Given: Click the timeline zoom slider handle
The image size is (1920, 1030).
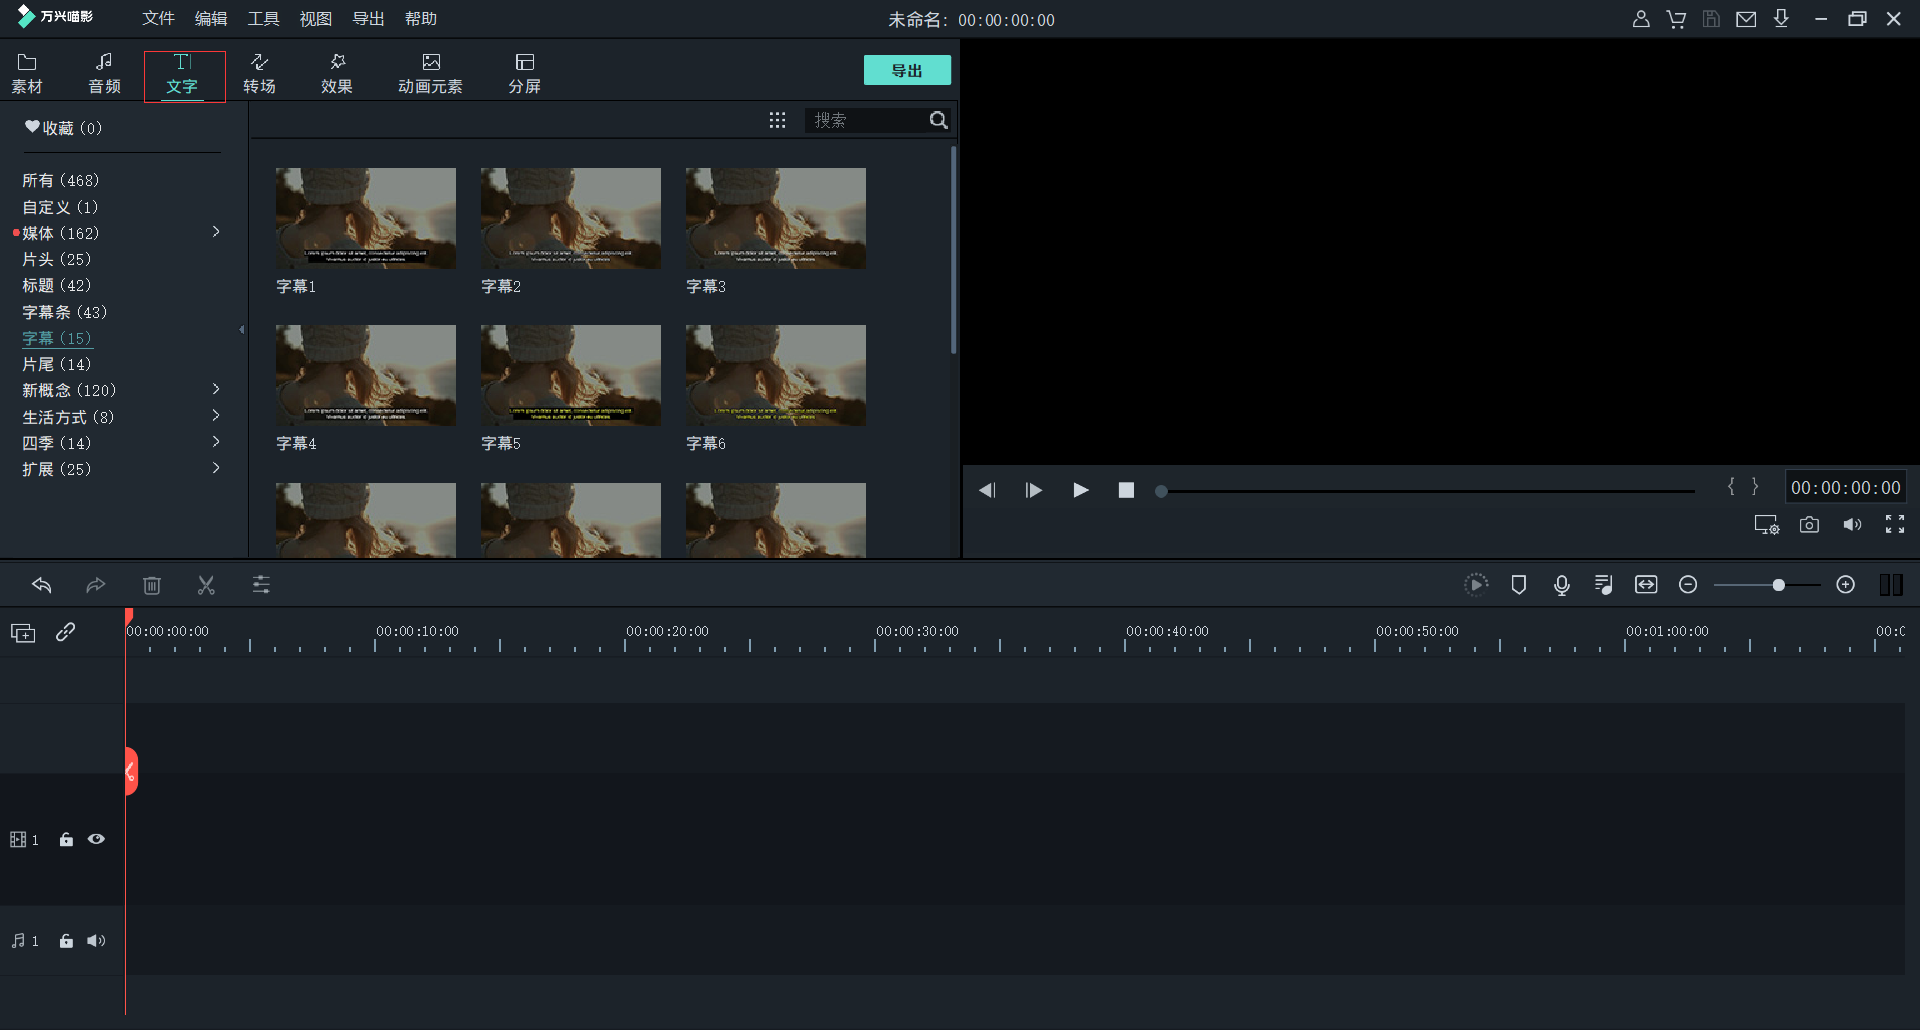Looking at the screenshot, I should pos(1778,585).
